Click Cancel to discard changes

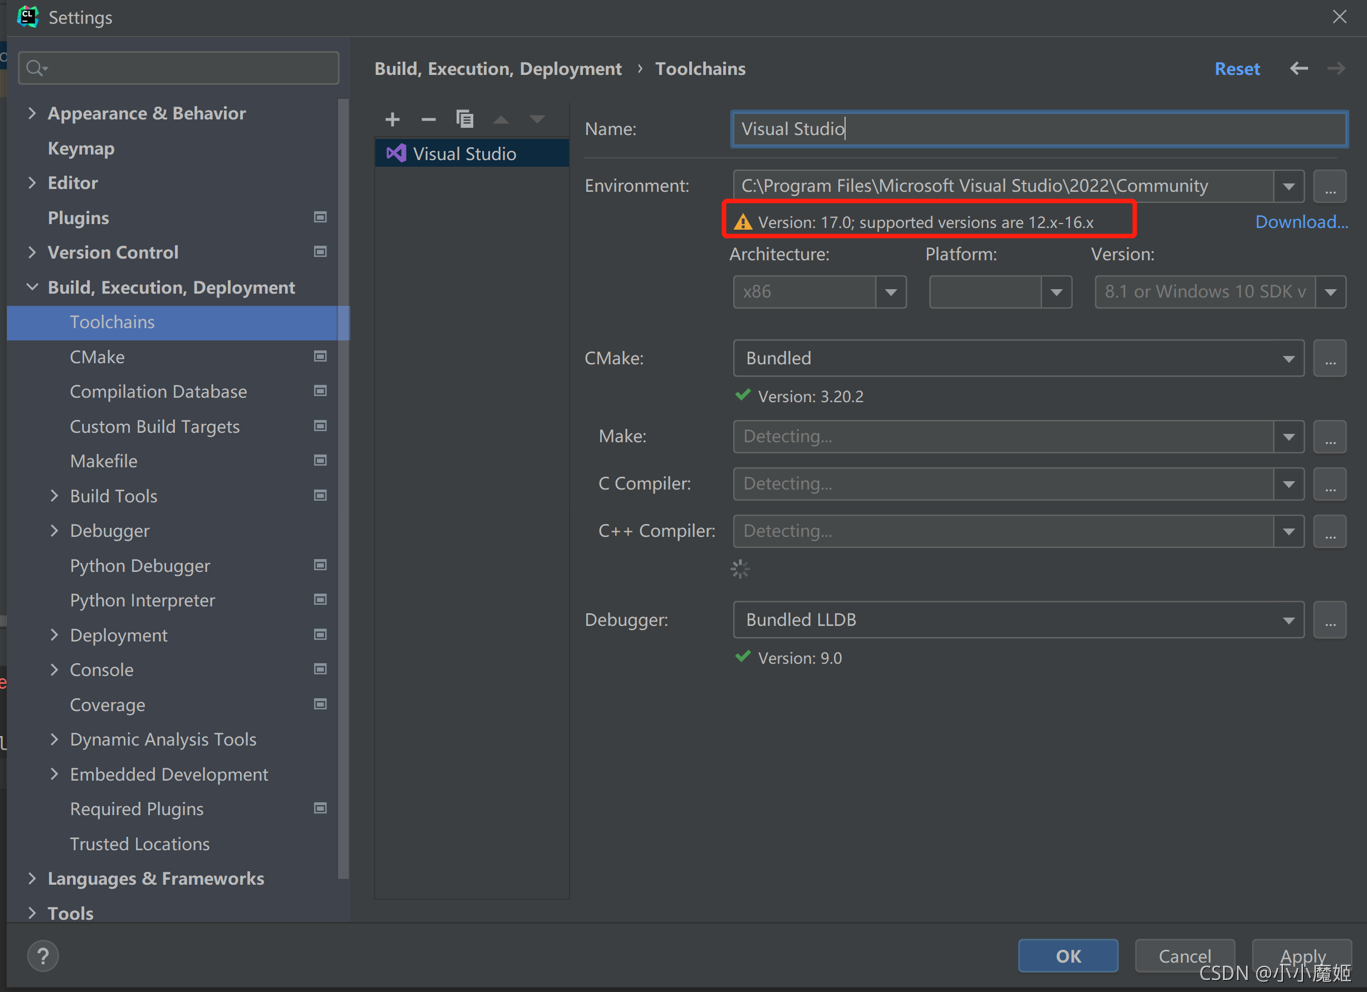pyautogui.click(x=1185, y=956)
